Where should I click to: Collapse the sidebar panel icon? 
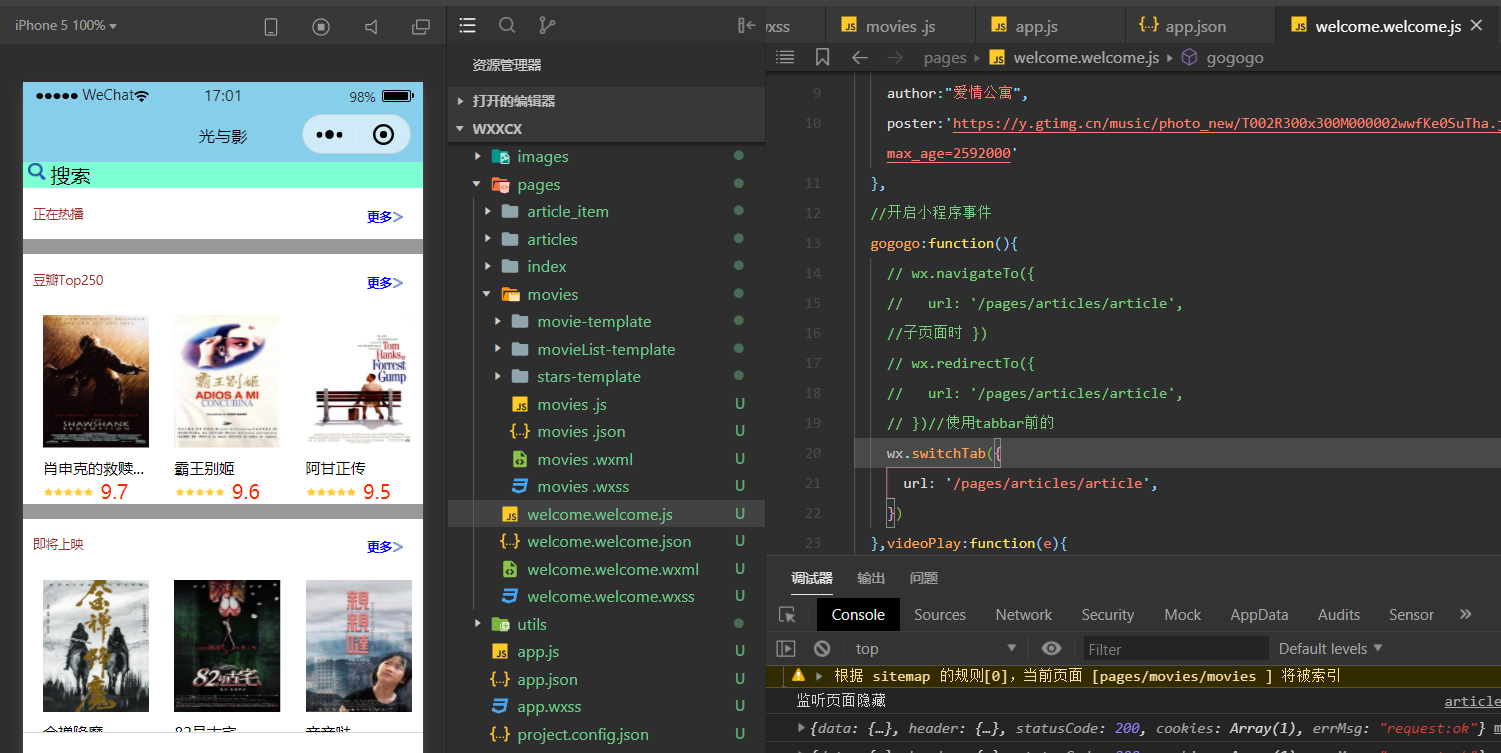(x=746, y=25)
